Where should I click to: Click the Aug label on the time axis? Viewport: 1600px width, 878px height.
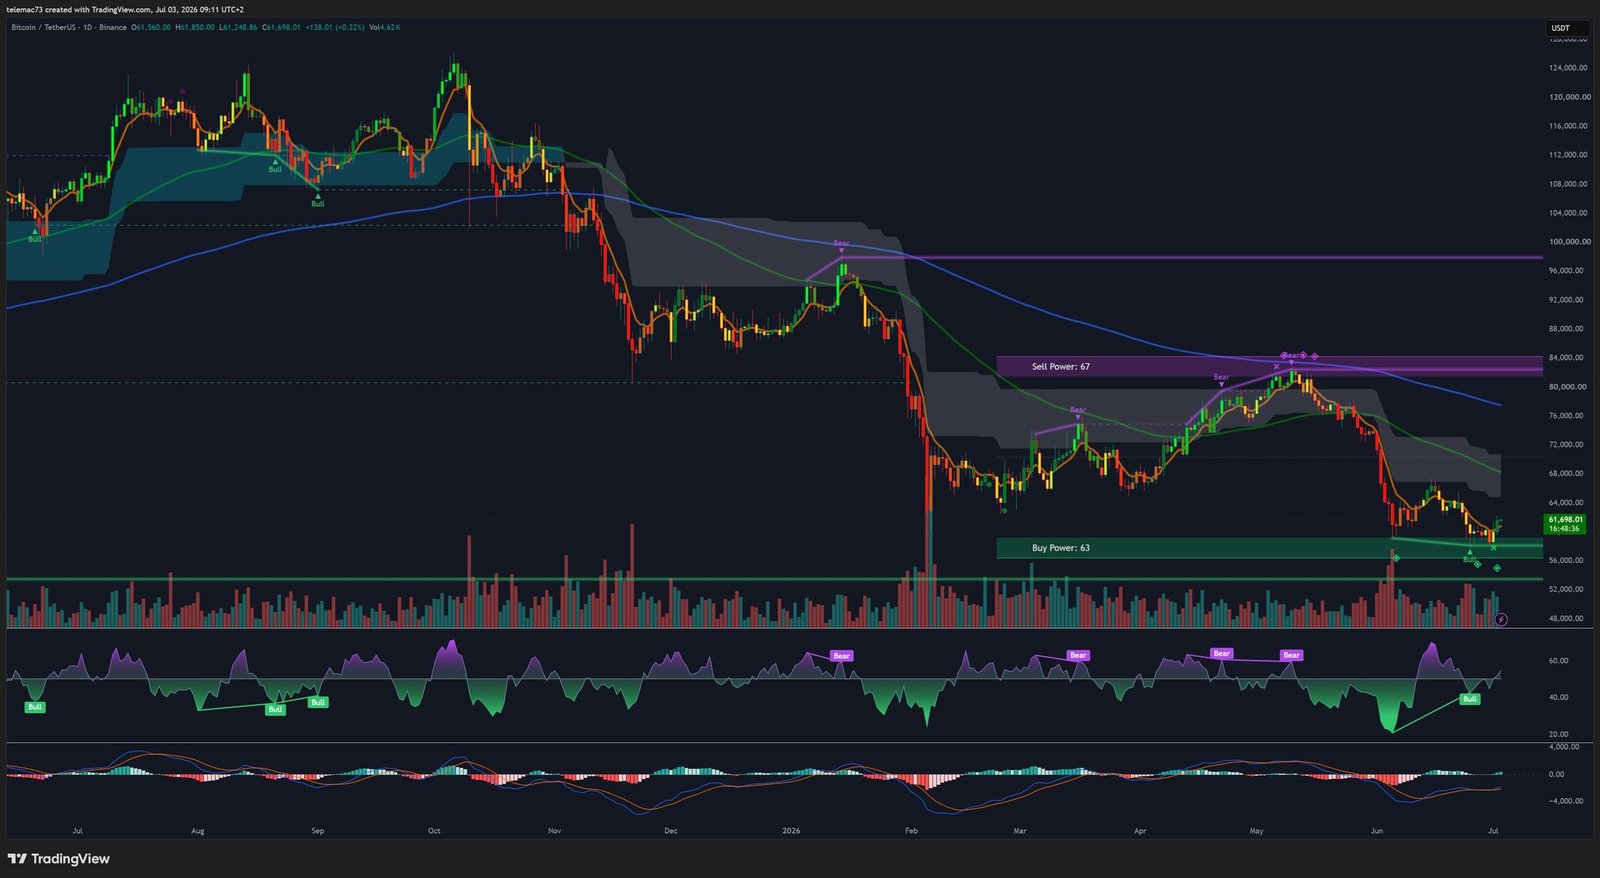coord(198,831)
